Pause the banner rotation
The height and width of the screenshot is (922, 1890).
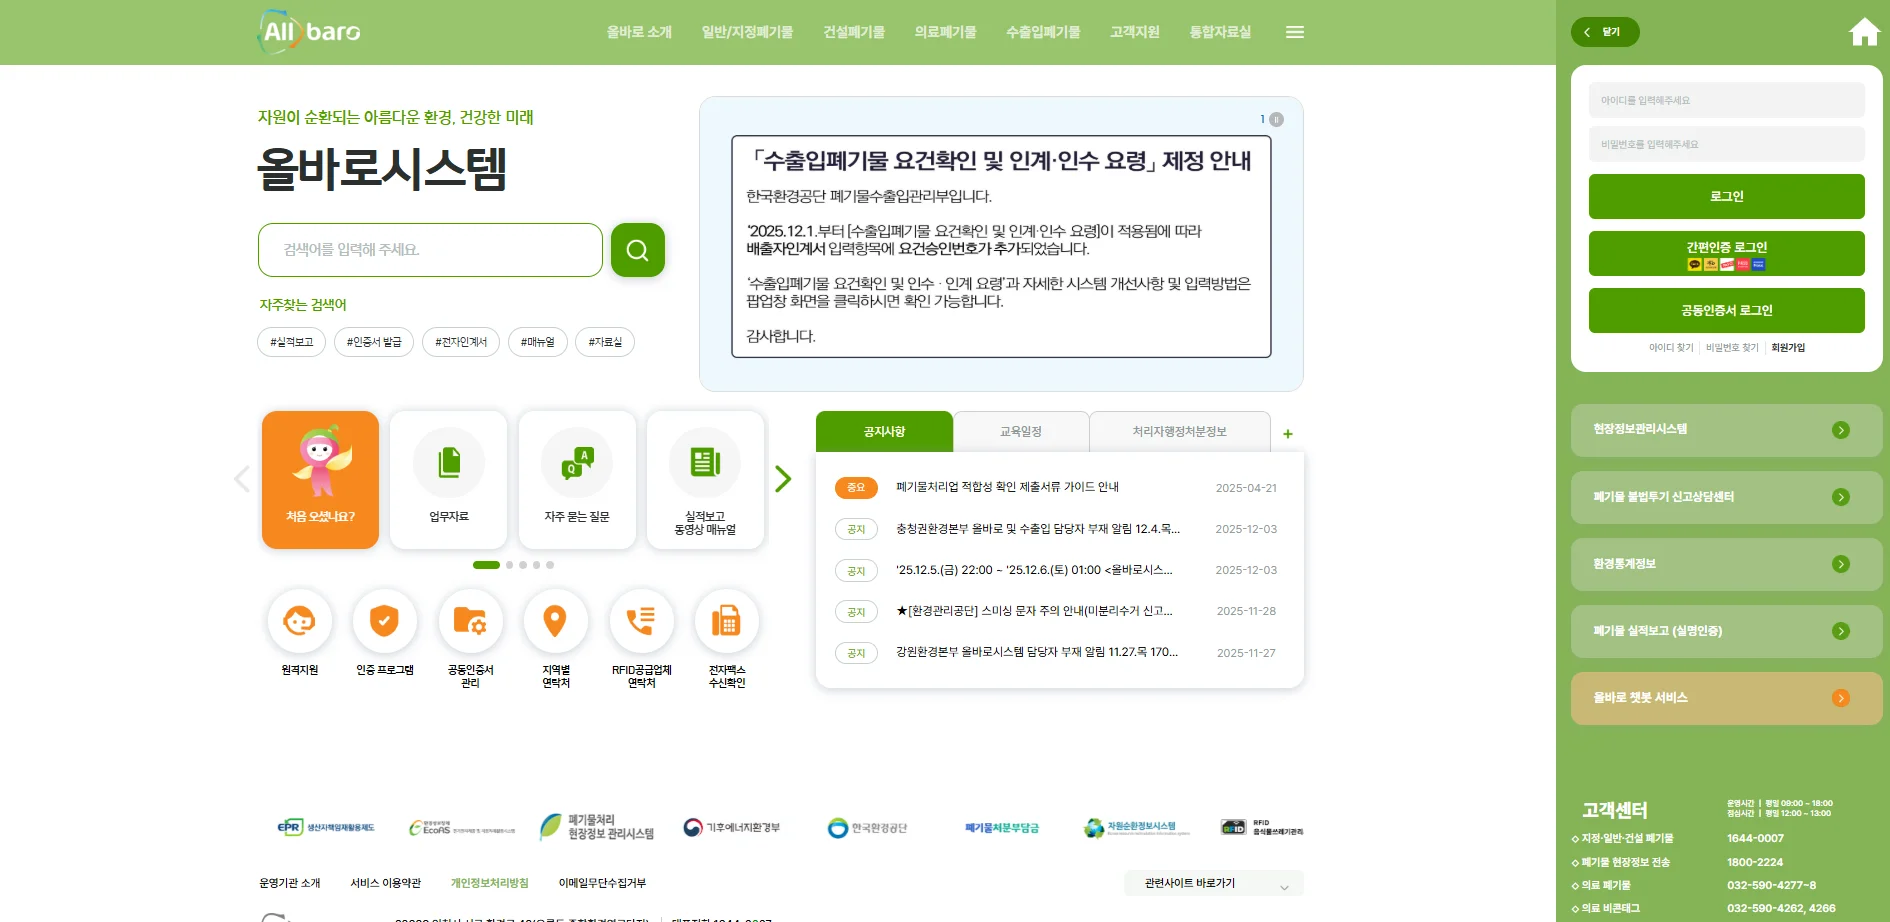(1275, 118)
